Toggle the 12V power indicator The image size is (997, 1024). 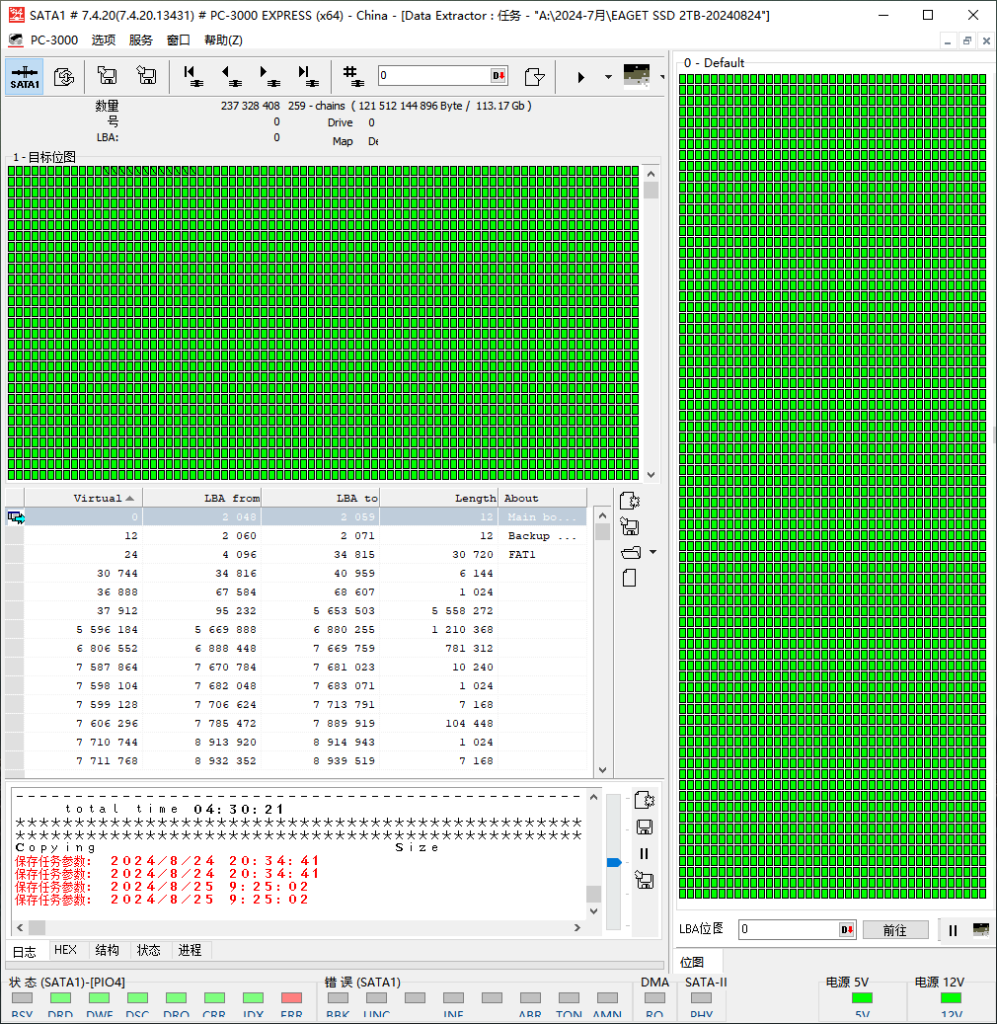951,998
